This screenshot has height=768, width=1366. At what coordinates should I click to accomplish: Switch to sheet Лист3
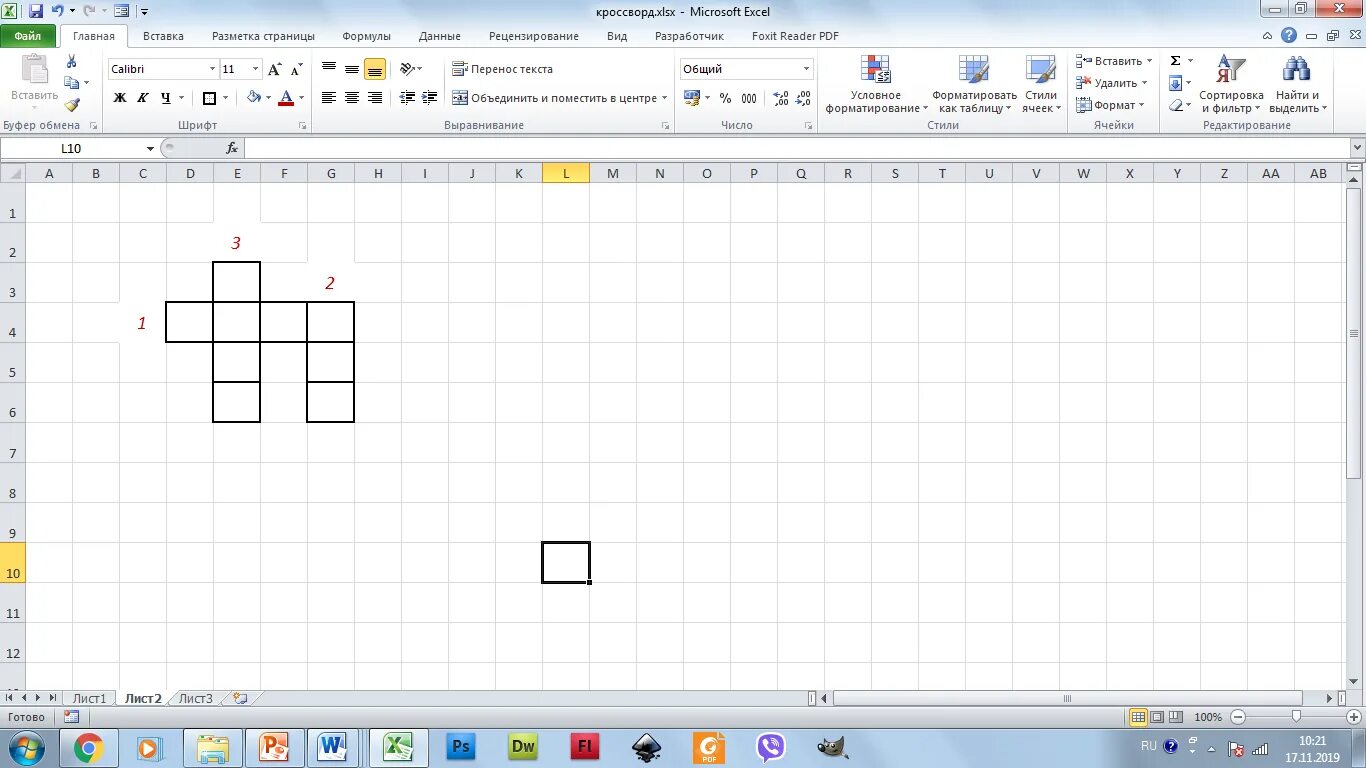point(196,698)
